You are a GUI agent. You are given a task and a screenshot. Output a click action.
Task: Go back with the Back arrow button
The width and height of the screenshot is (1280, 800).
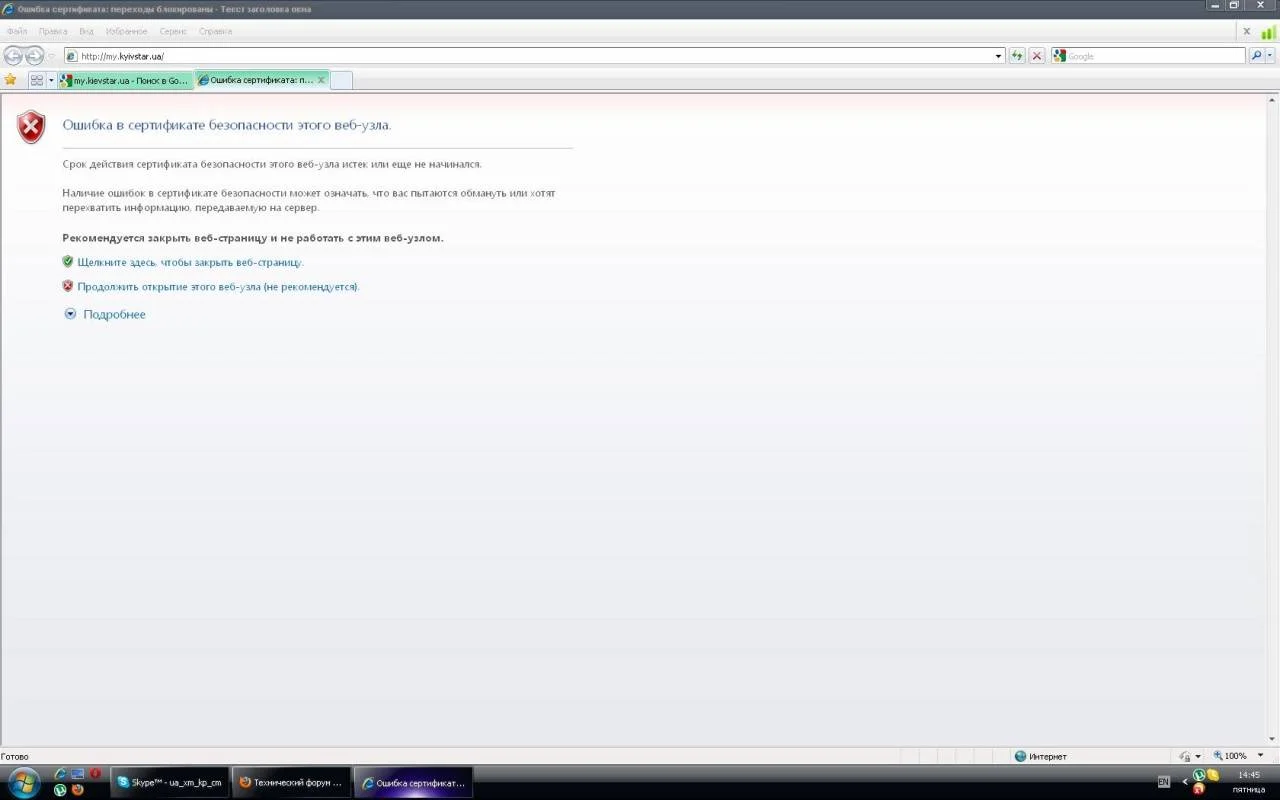click(x=13, y=56)
